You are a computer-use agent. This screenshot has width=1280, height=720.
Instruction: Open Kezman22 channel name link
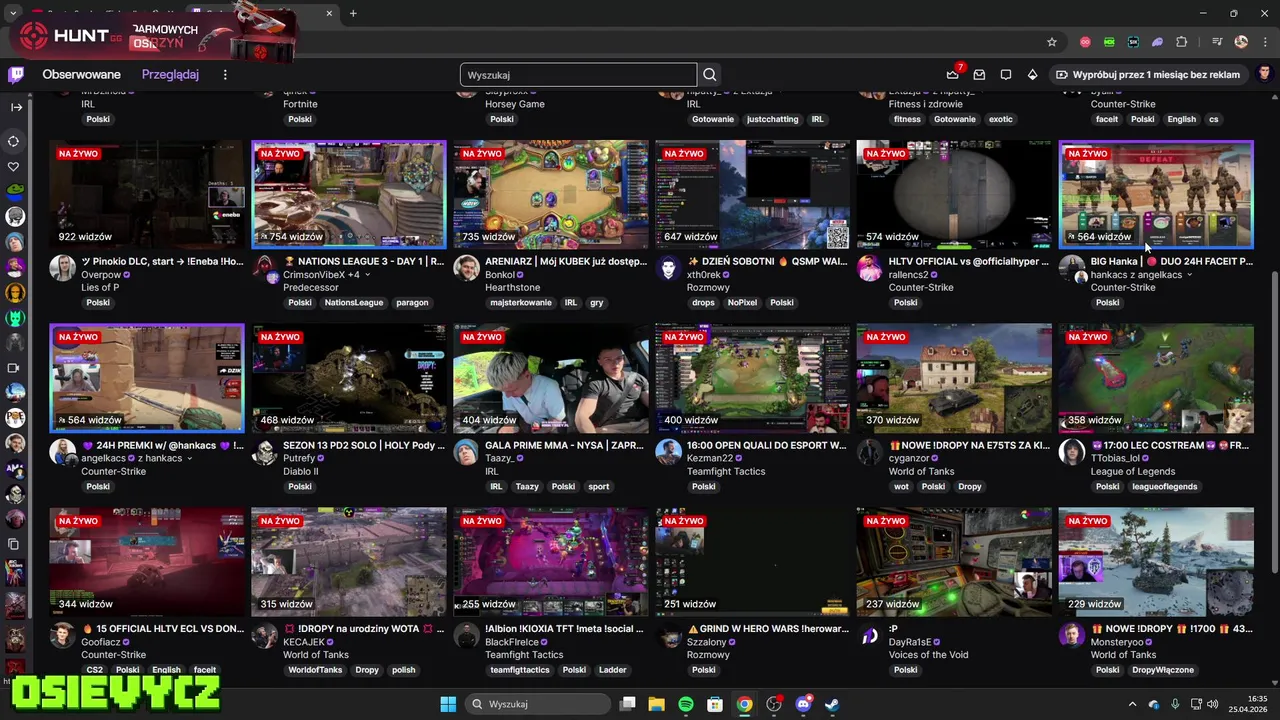710,458
